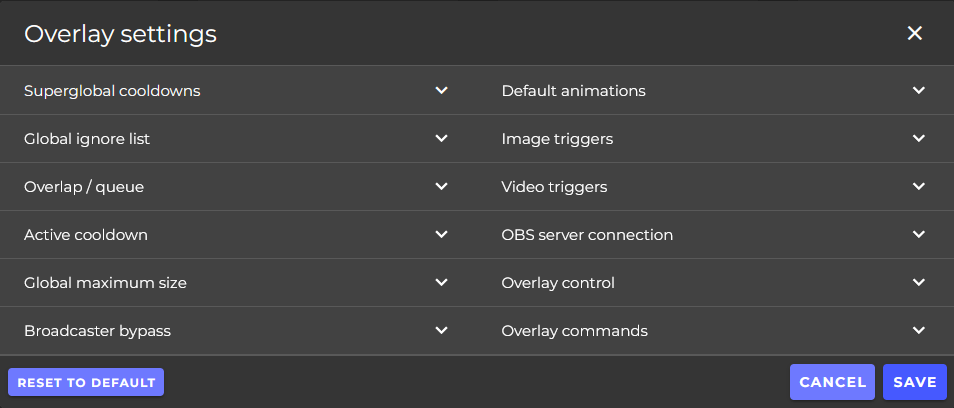Viewport: 954px width, 408px height.
Task: Open the Overlap / queue settings
Action: click(x=236, y=187)
